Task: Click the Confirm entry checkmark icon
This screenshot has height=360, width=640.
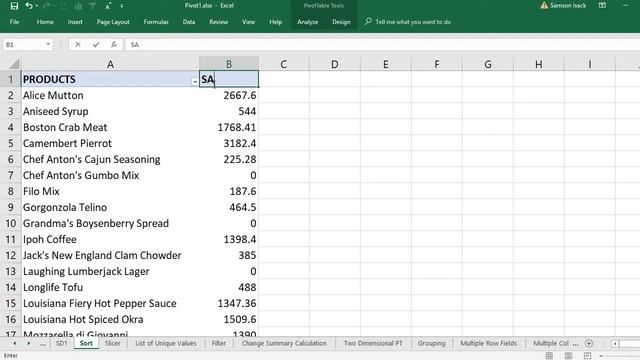Action: click(x=96, y=44)
